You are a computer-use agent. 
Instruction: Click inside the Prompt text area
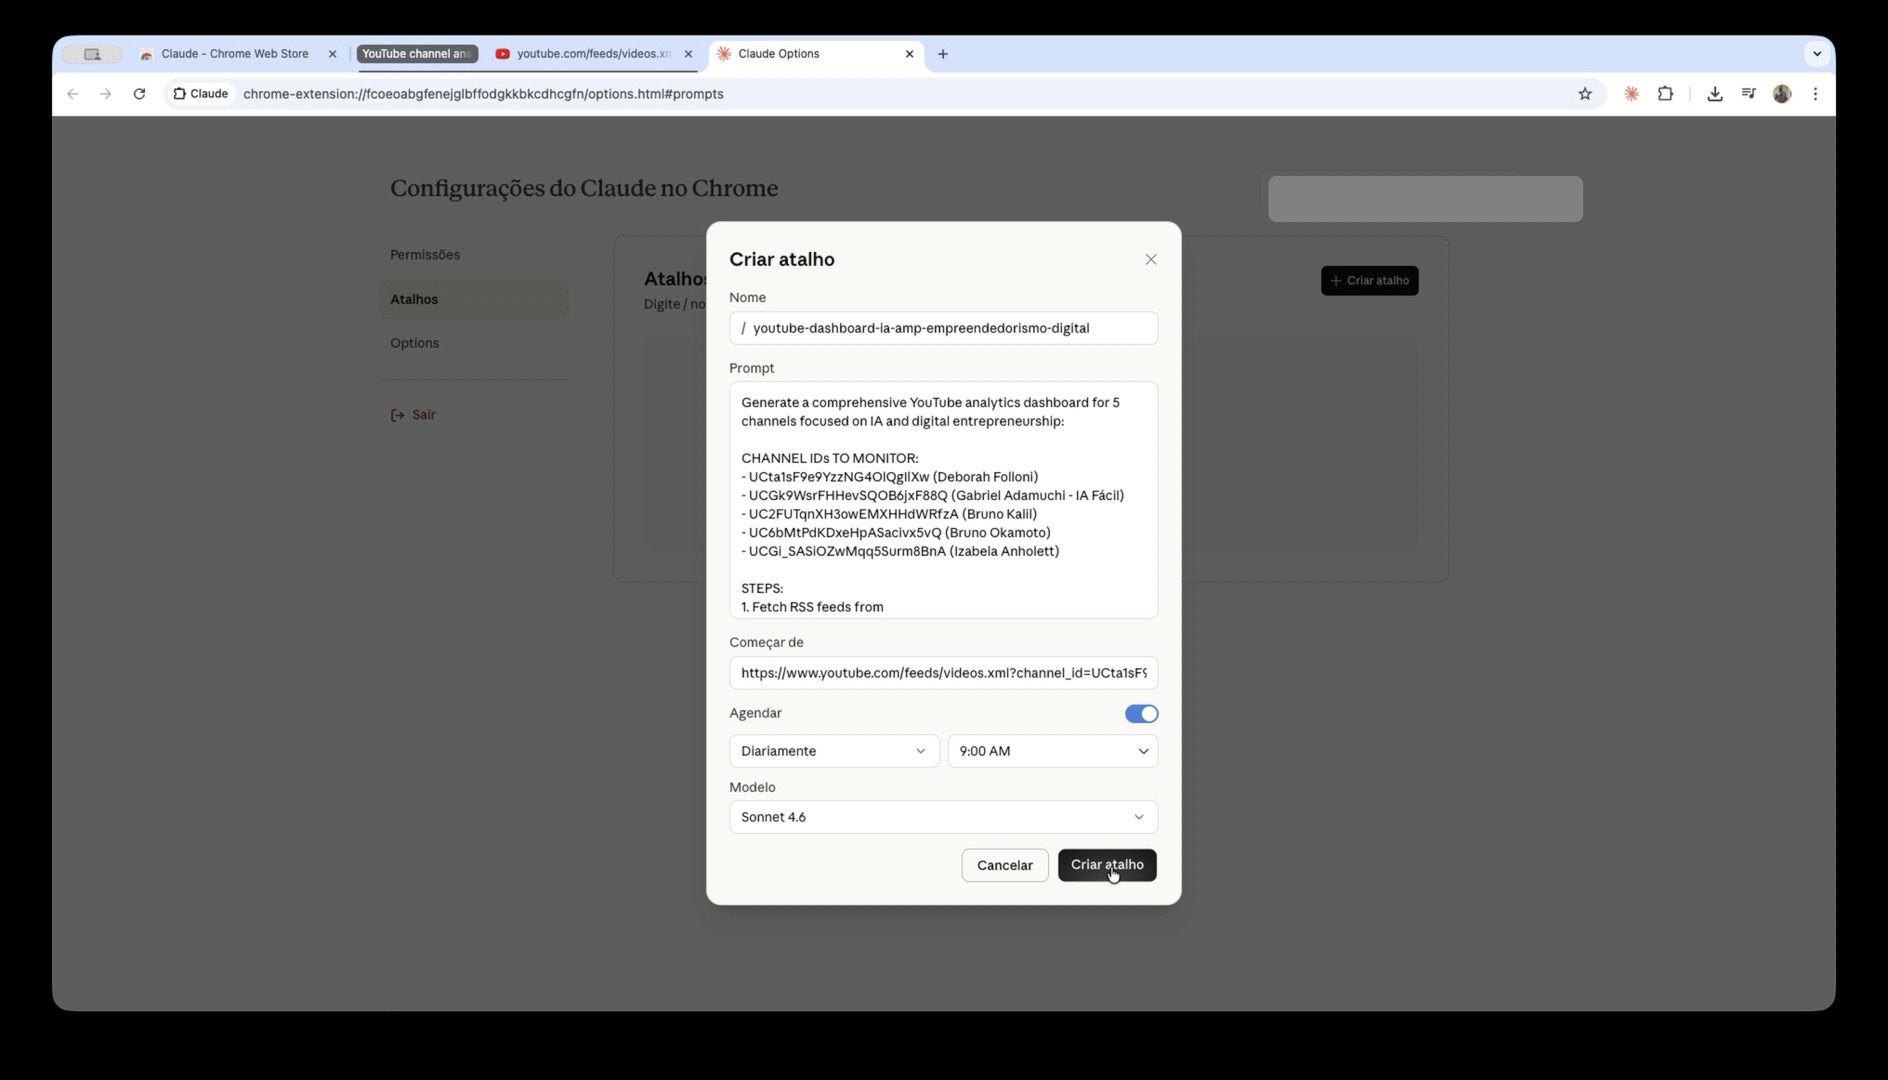point(943,500)
